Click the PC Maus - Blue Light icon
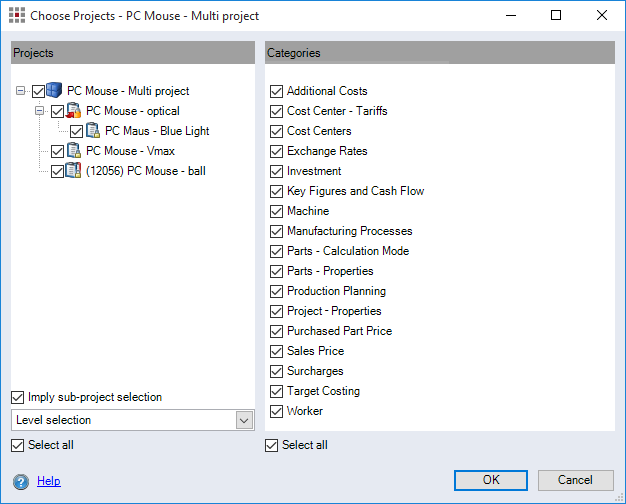Viewport: 626px width, 504px height. 94,131
